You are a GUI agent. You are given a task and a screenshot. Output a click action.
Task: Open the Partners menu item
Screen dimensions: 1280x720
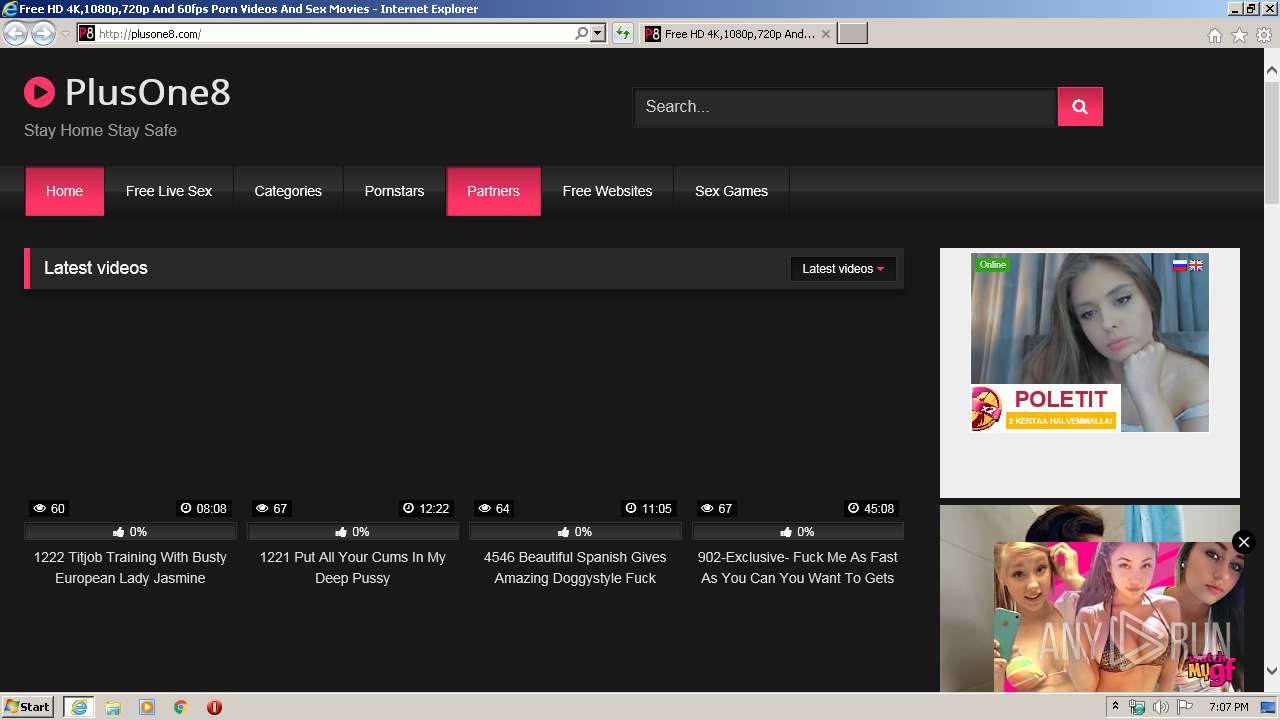pyautogui.click(x=493, y=191)
